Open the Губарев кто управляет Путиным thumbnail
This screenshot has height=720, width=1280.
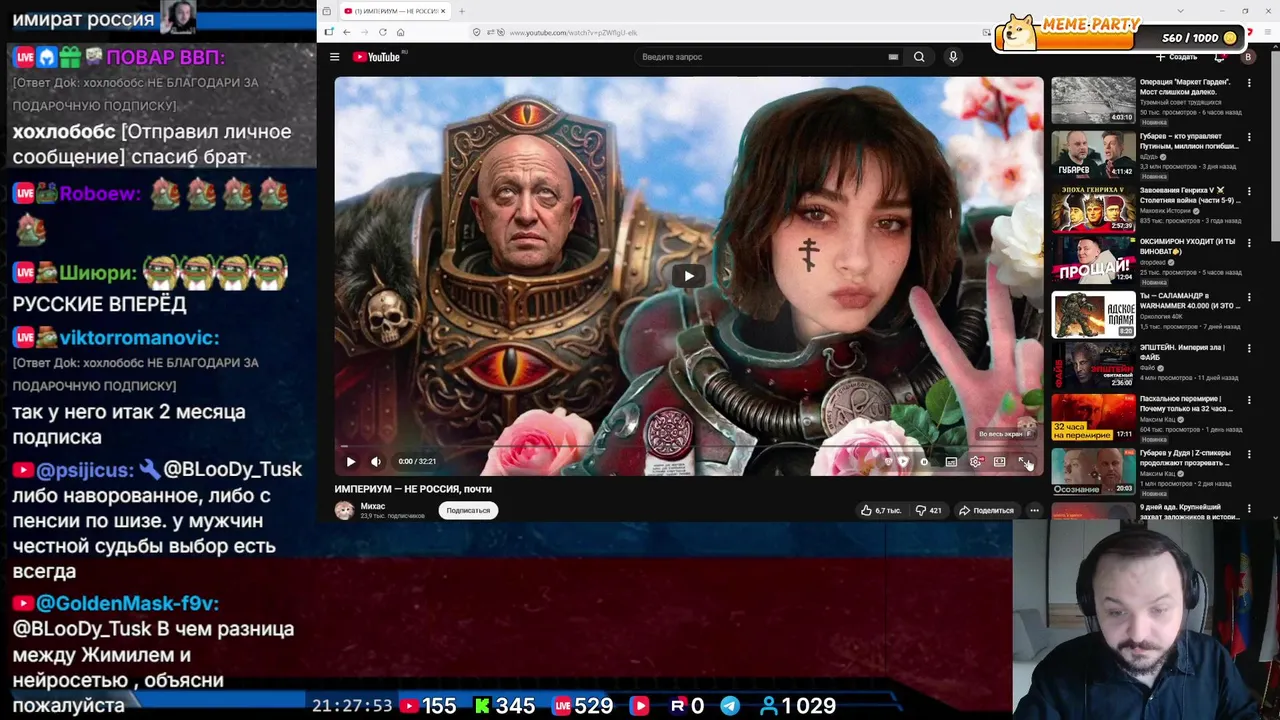point(1093,154)
